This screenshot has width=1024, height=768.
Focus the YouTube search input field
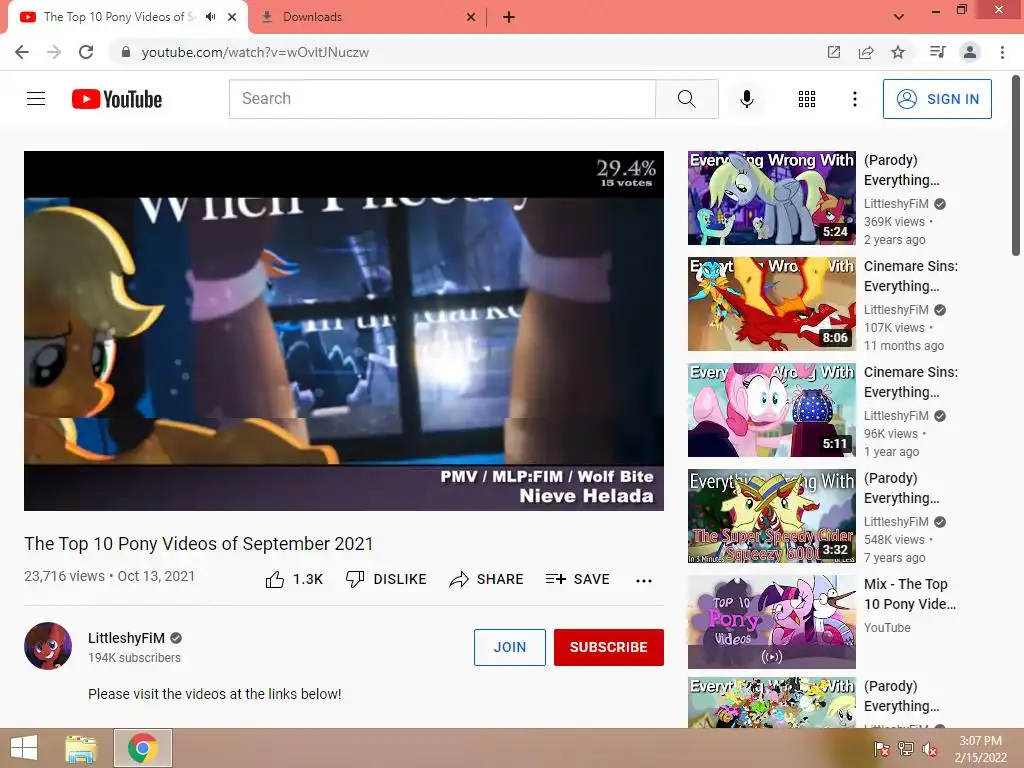click(x=442, y=99)
